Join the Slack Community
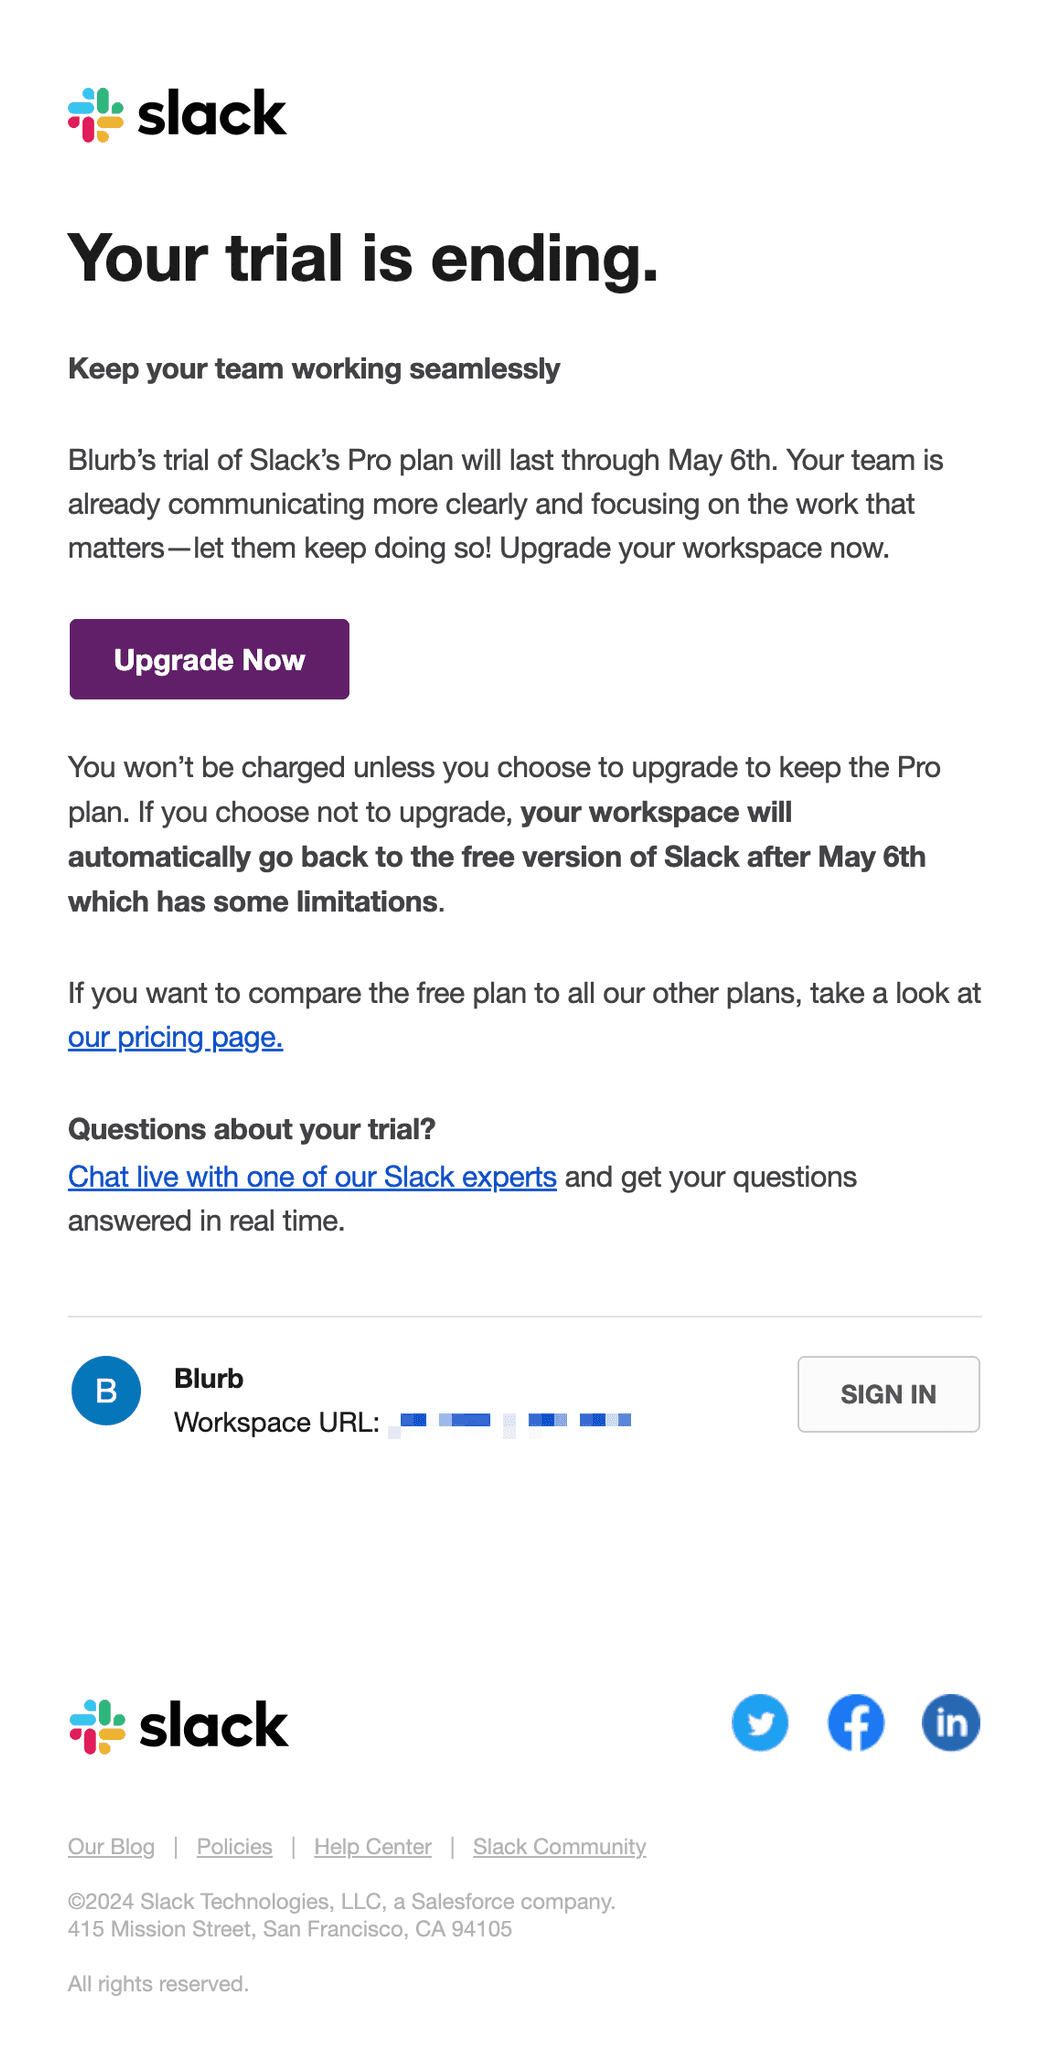Screen dimensions: 1061x2048 pyautogui.click(x=559, y=1847)
